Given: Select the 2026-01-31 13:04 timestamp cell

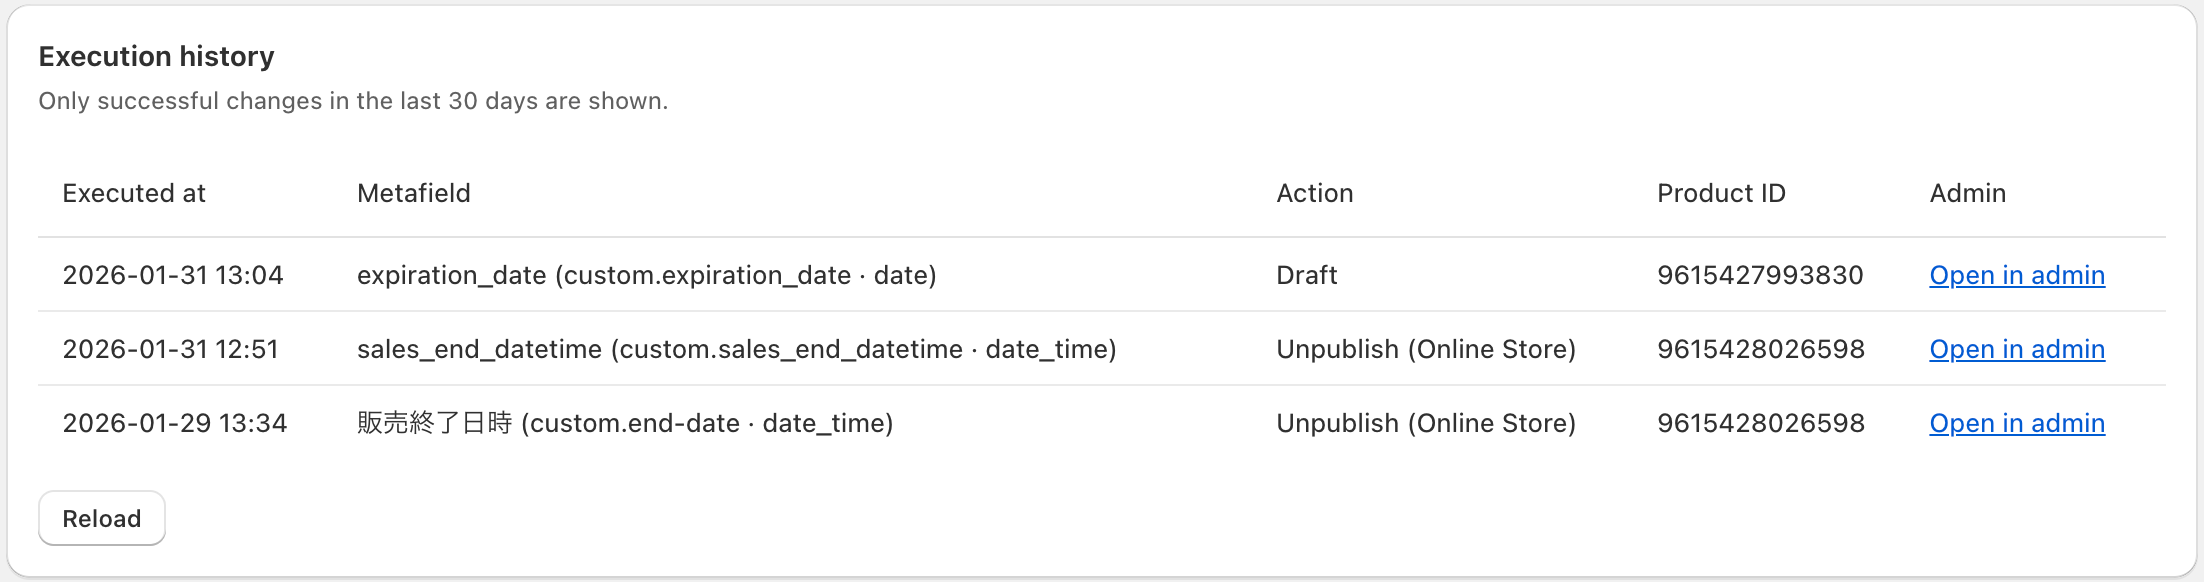Looking at the screenshot, I should click(173, 275).
